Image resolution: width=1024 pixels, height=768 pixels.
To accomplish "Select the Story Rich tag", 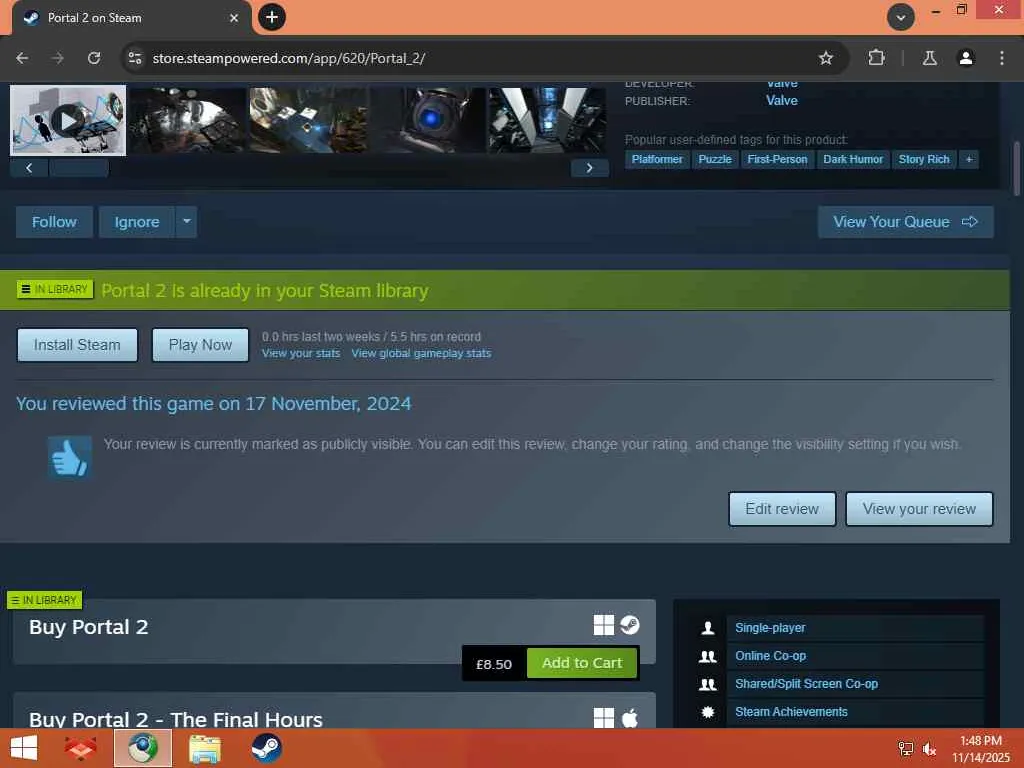I will pos(924,159).
